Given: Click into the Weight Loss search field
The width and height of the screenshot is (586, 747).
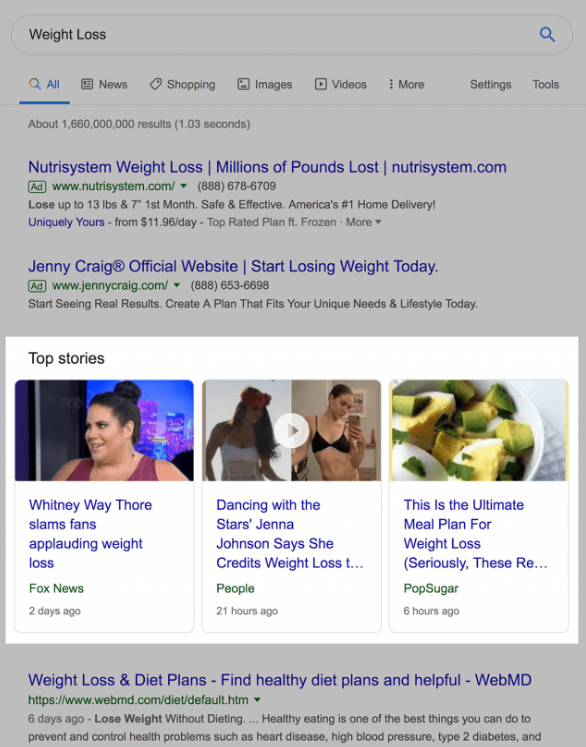Looking at the screenshot, I should tap(276, 35).
